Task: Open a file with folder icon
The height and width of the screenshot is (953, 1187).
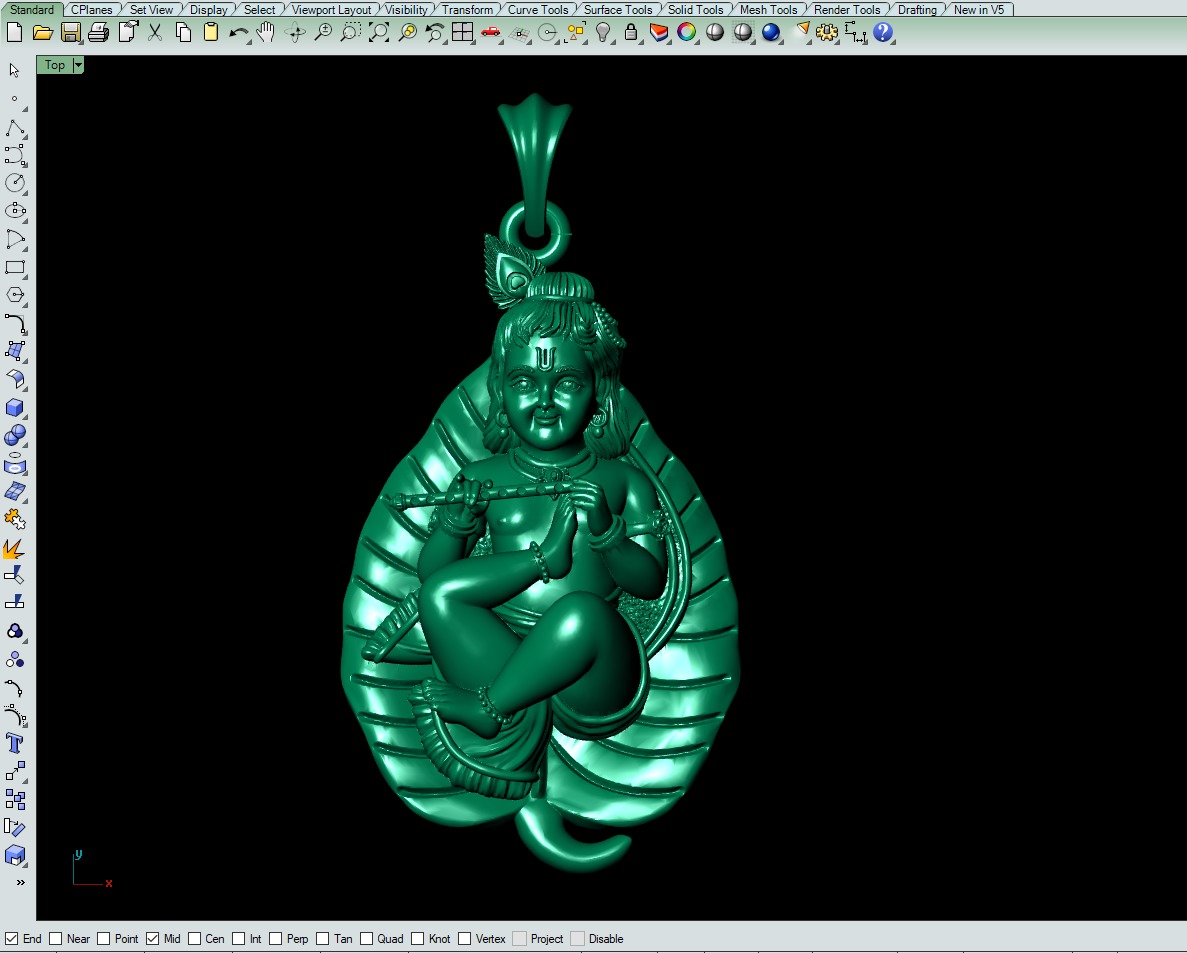Action: coord(42,33)
